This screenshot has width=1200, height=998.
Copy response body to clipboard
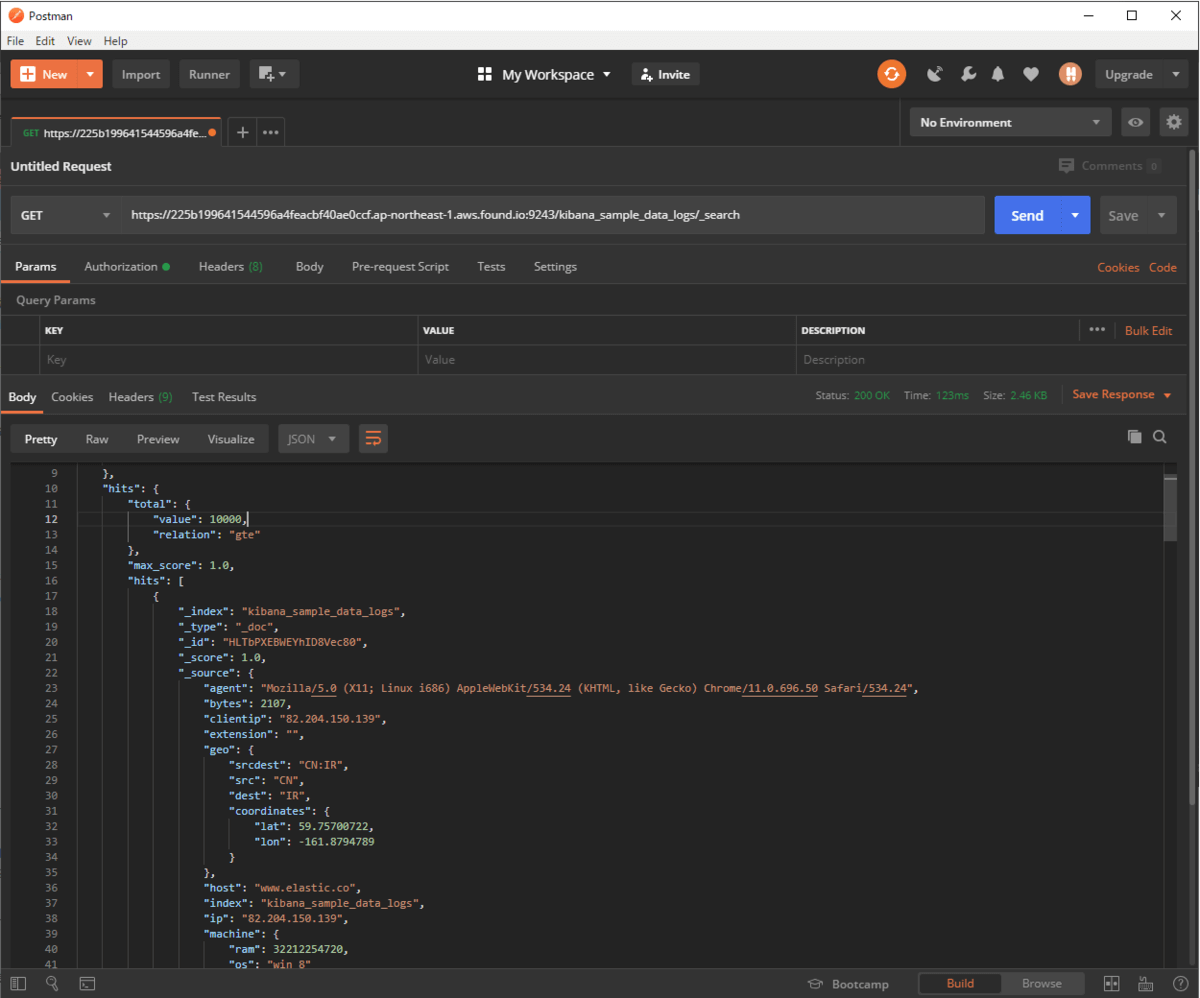coord(1134,436)
